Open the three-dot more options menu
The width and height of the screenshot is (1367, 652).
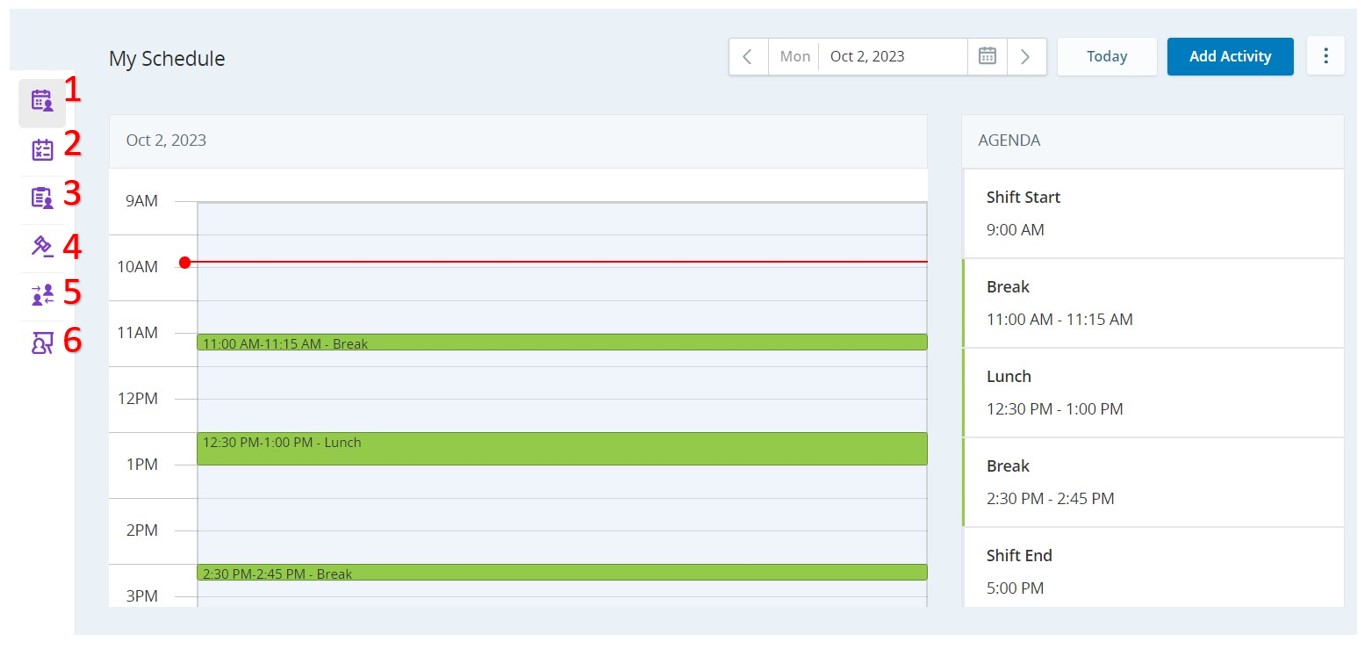coord(1326,57)
